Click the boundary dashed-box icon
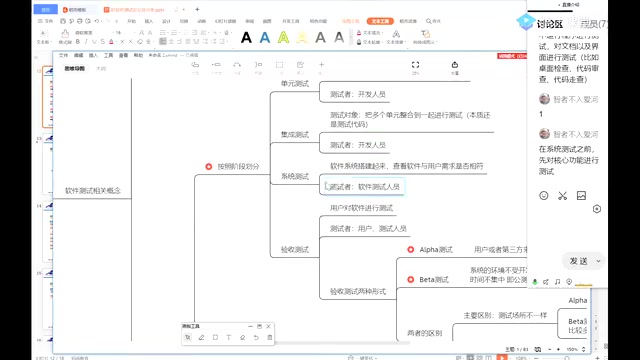 coord(280,64)
